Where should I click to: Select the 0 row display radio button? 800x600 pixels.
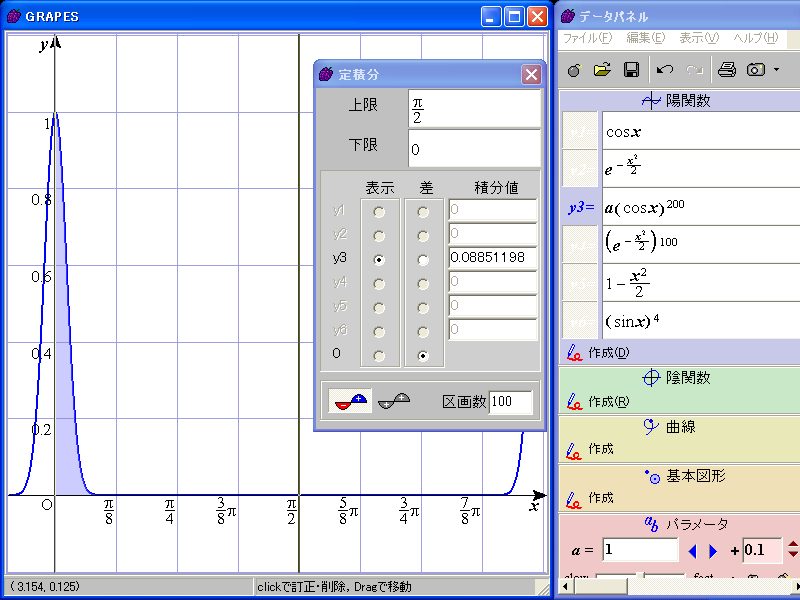coord(379,355)
